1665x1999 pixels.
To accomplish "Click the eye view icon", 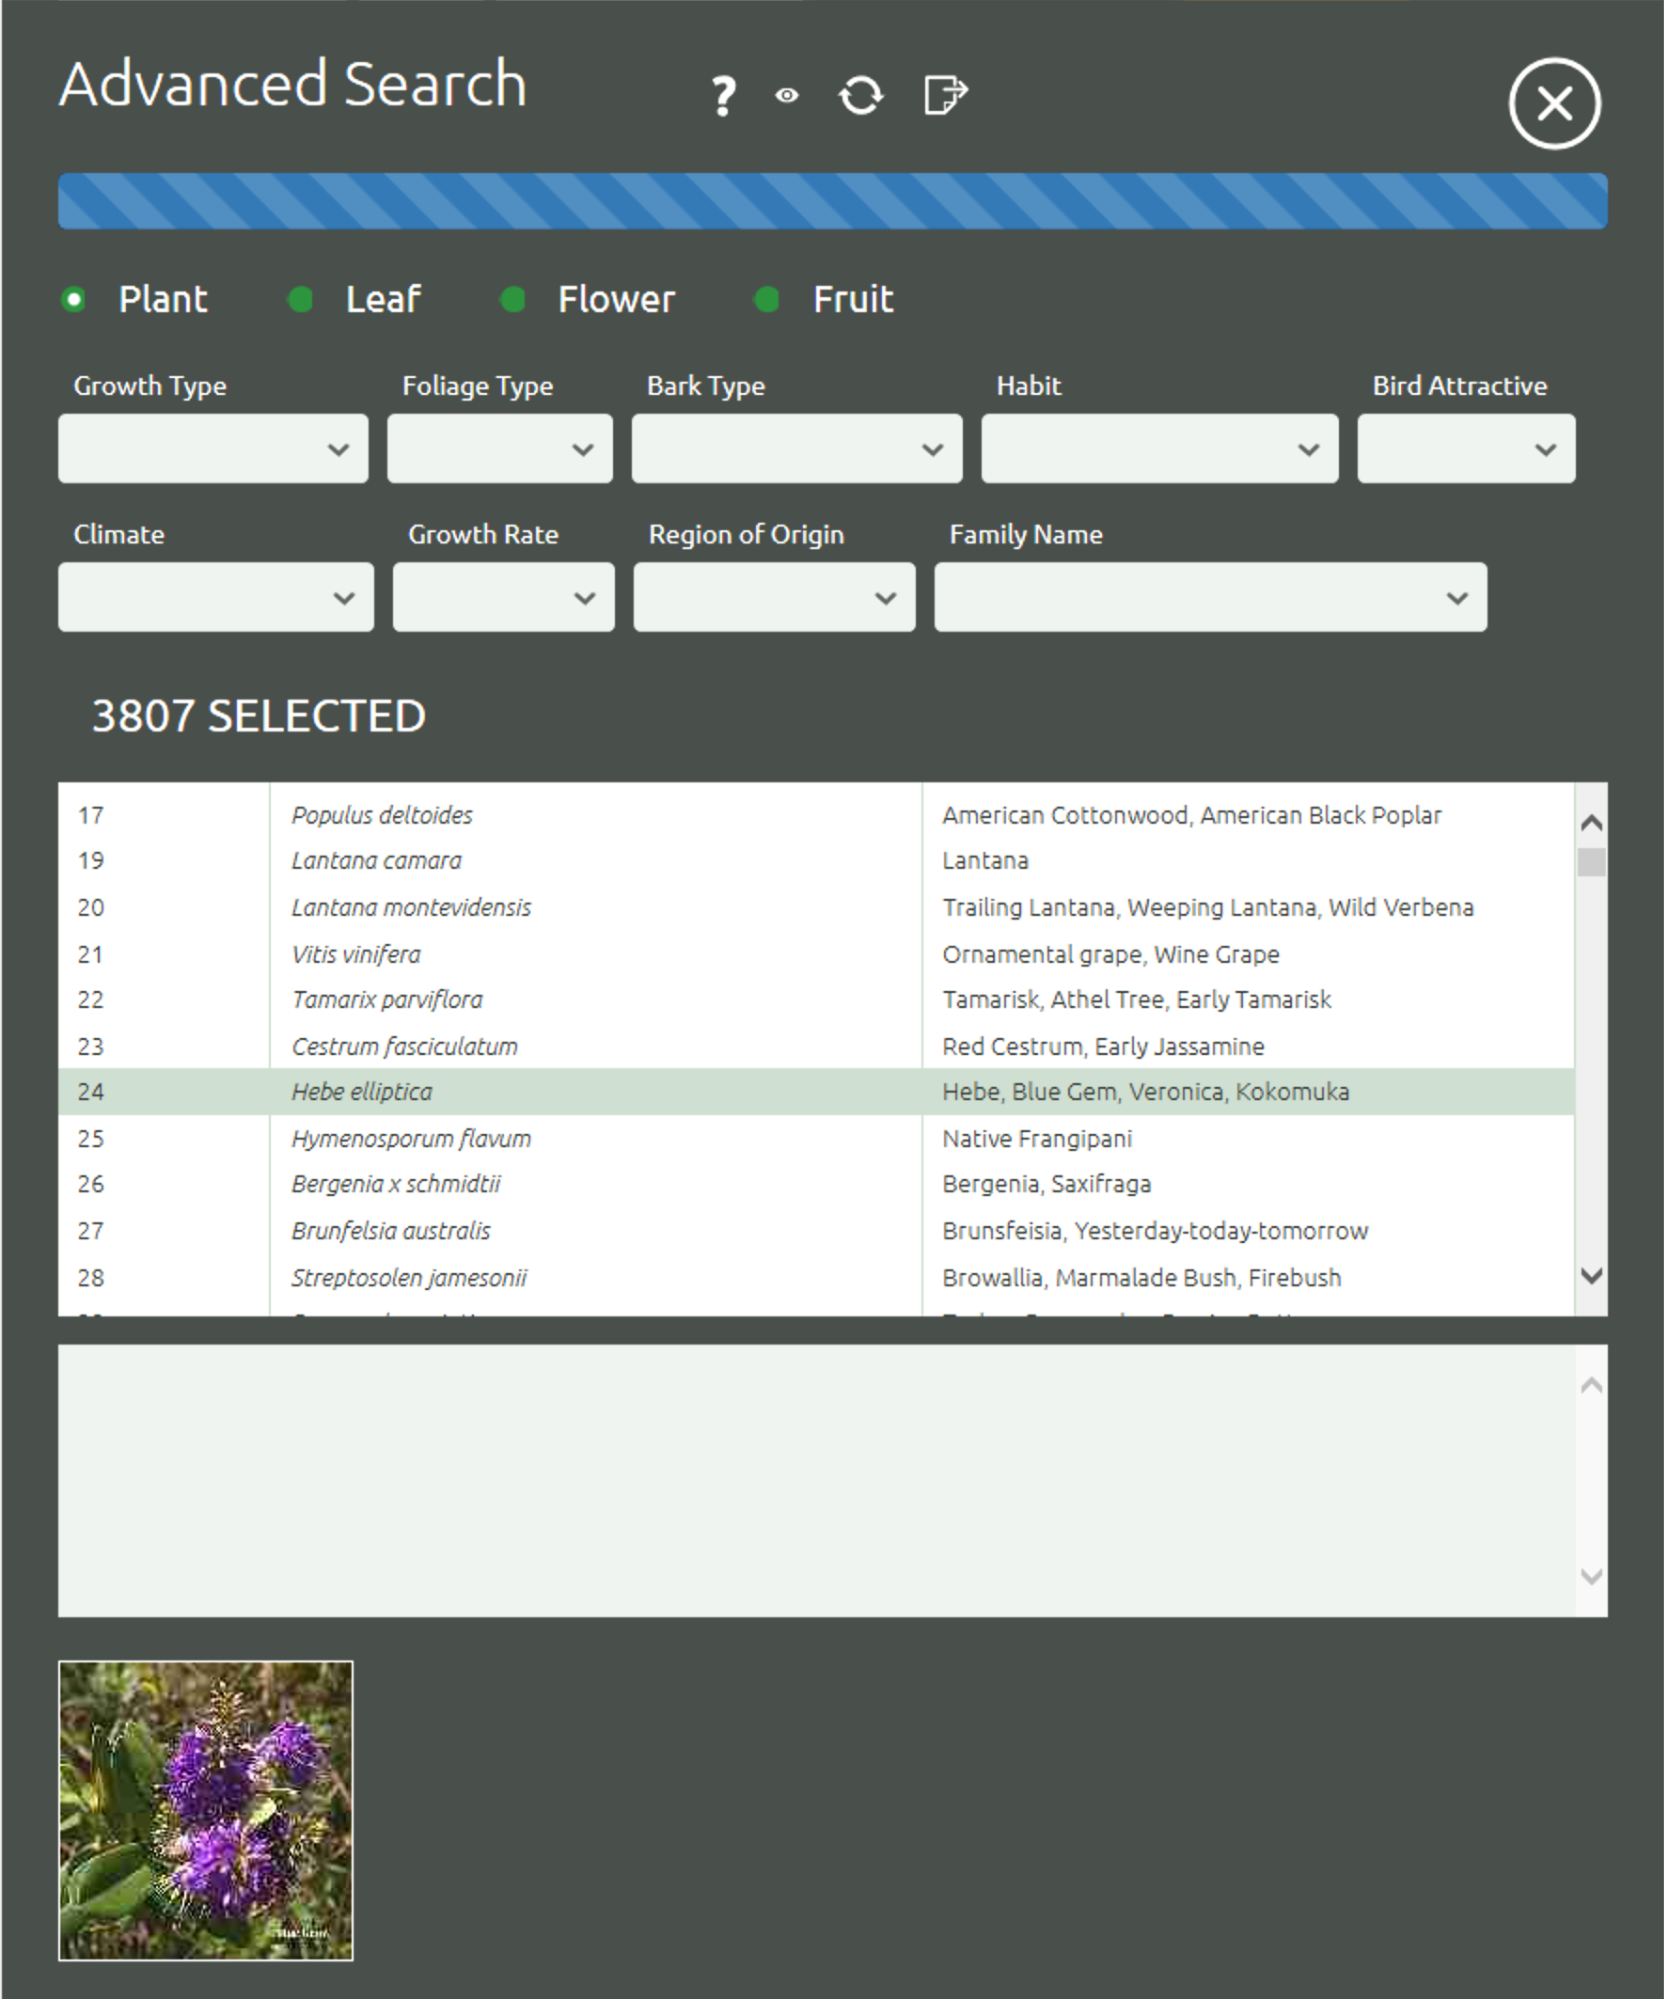I will (x=787, y=96).
